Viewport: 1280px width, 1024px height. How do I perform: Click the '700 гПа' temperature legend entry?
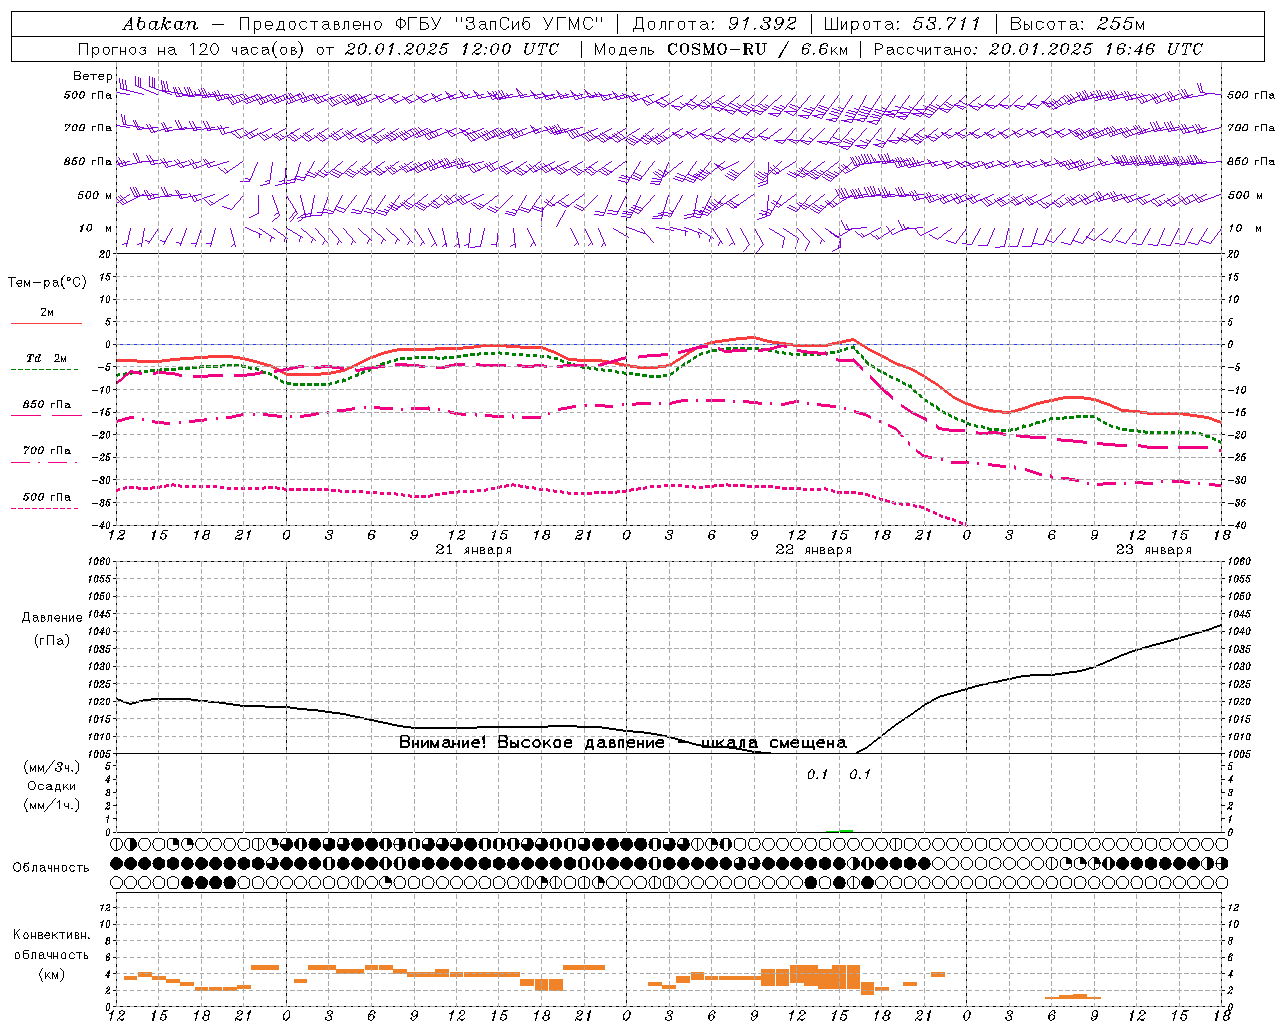pos(46,451)
